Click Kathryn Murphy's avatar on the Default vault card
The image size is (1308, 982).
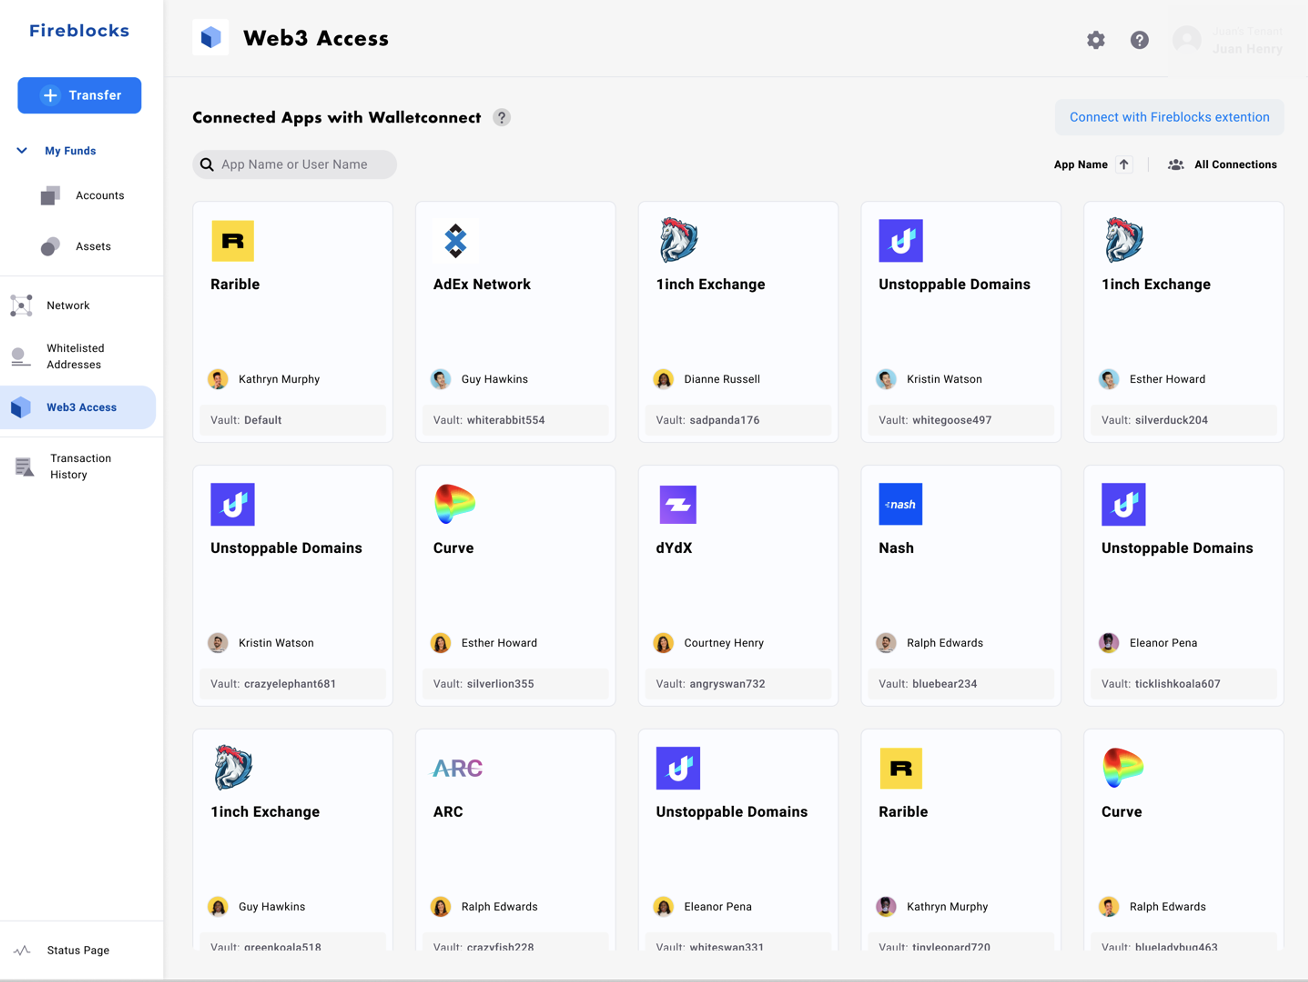pyautogui.click(x=218, y=379)
